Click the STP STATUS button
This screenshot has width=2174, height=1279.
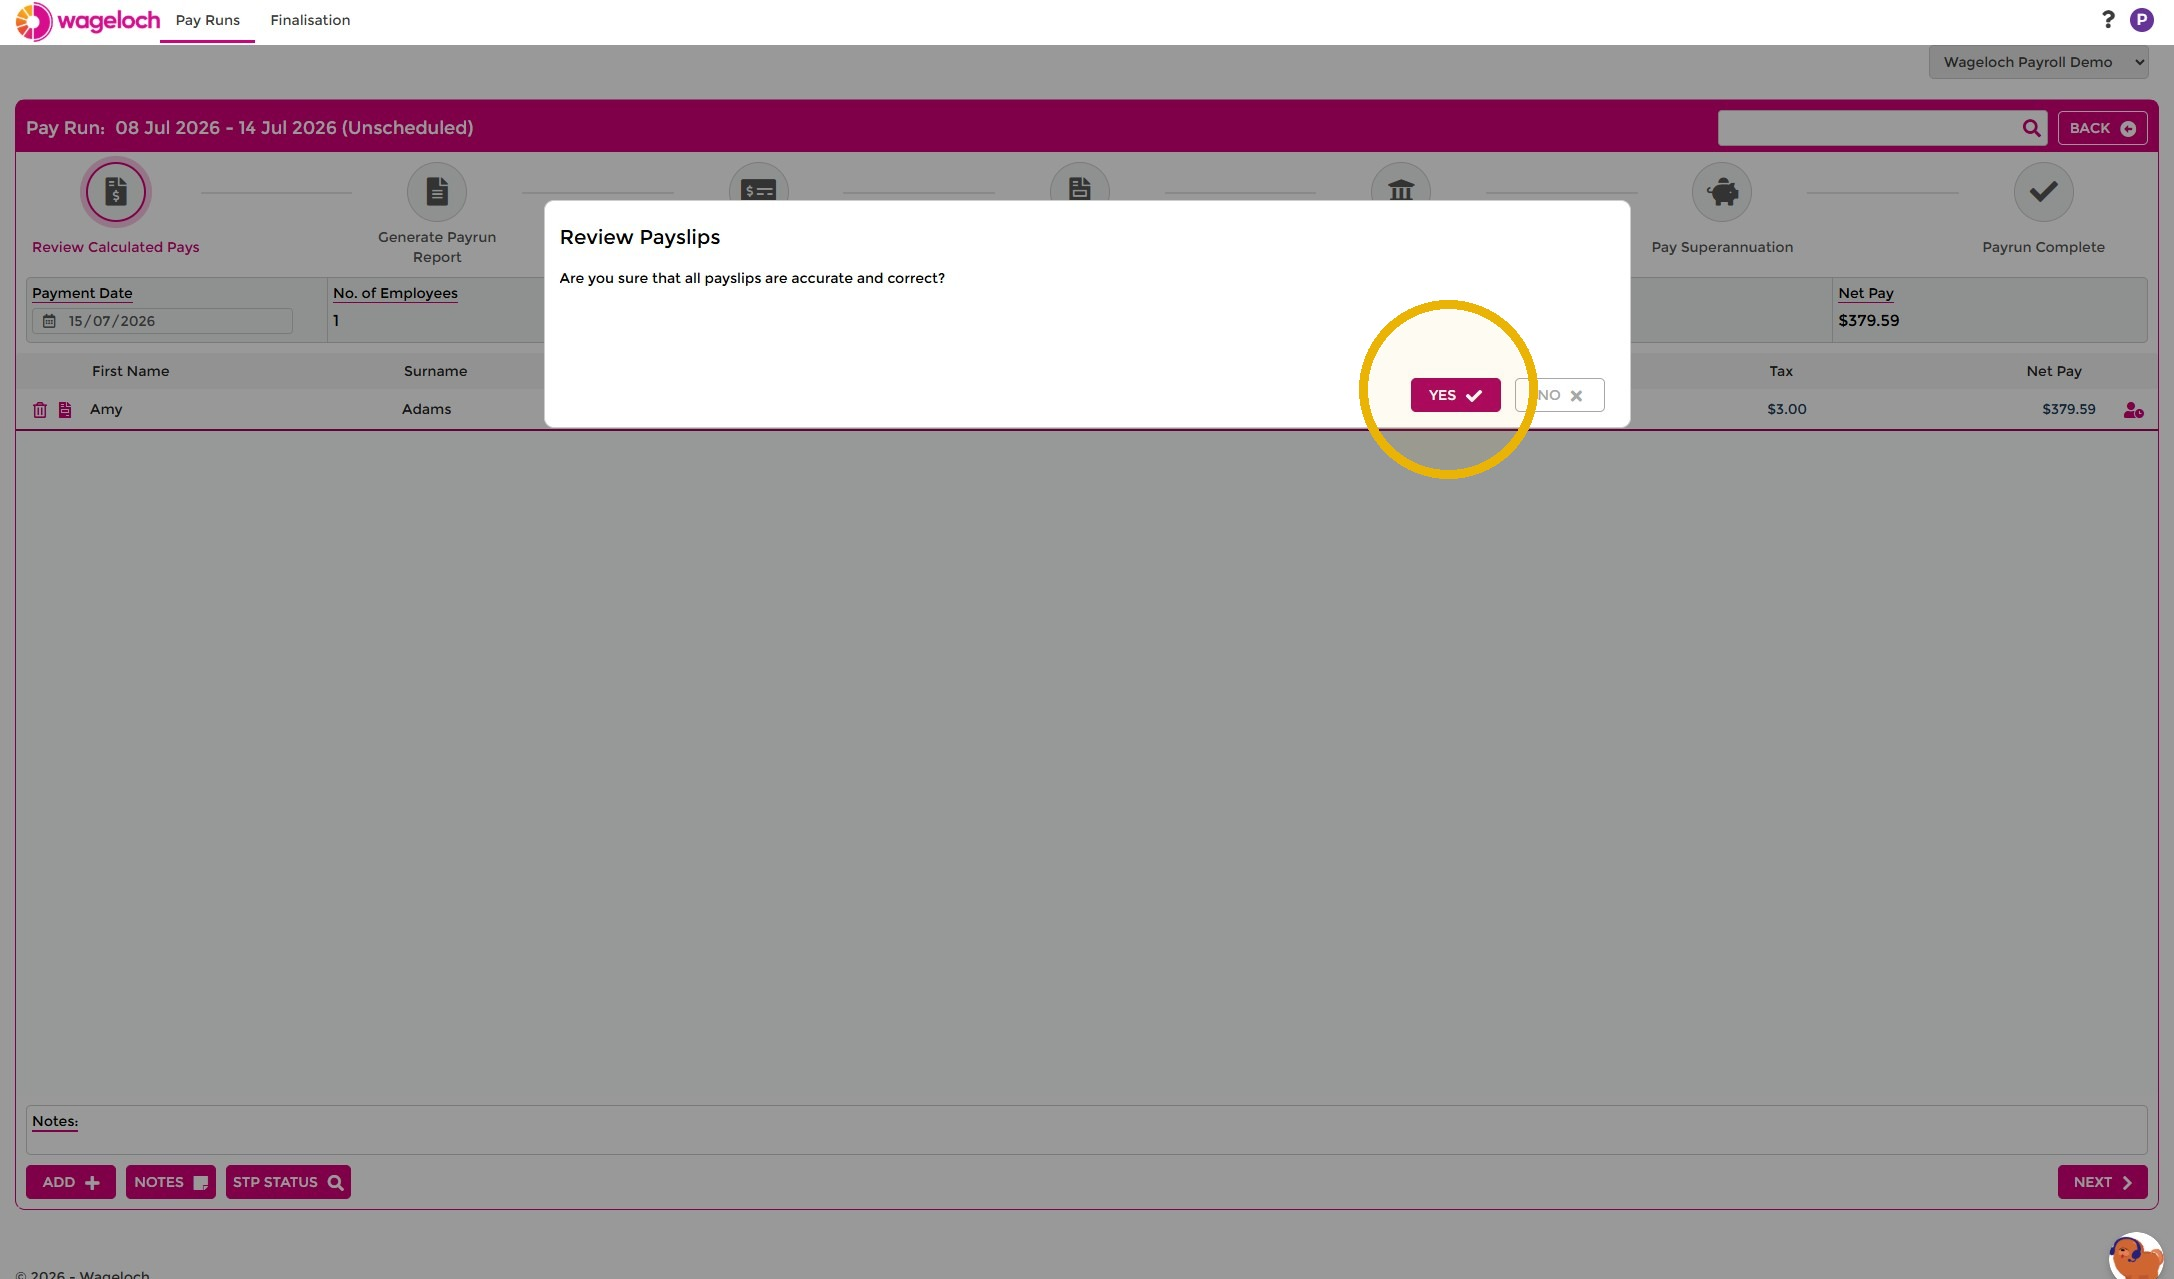pos(288,1182)
